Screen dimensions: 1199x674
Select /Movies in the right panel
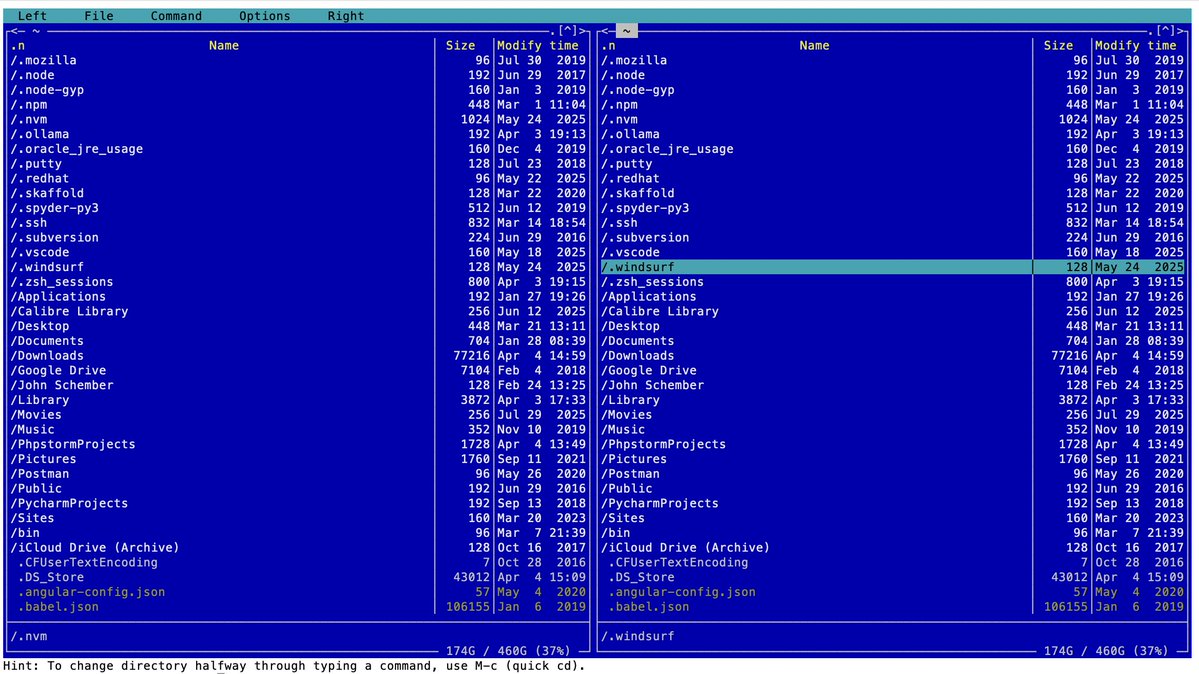(892, 415)
